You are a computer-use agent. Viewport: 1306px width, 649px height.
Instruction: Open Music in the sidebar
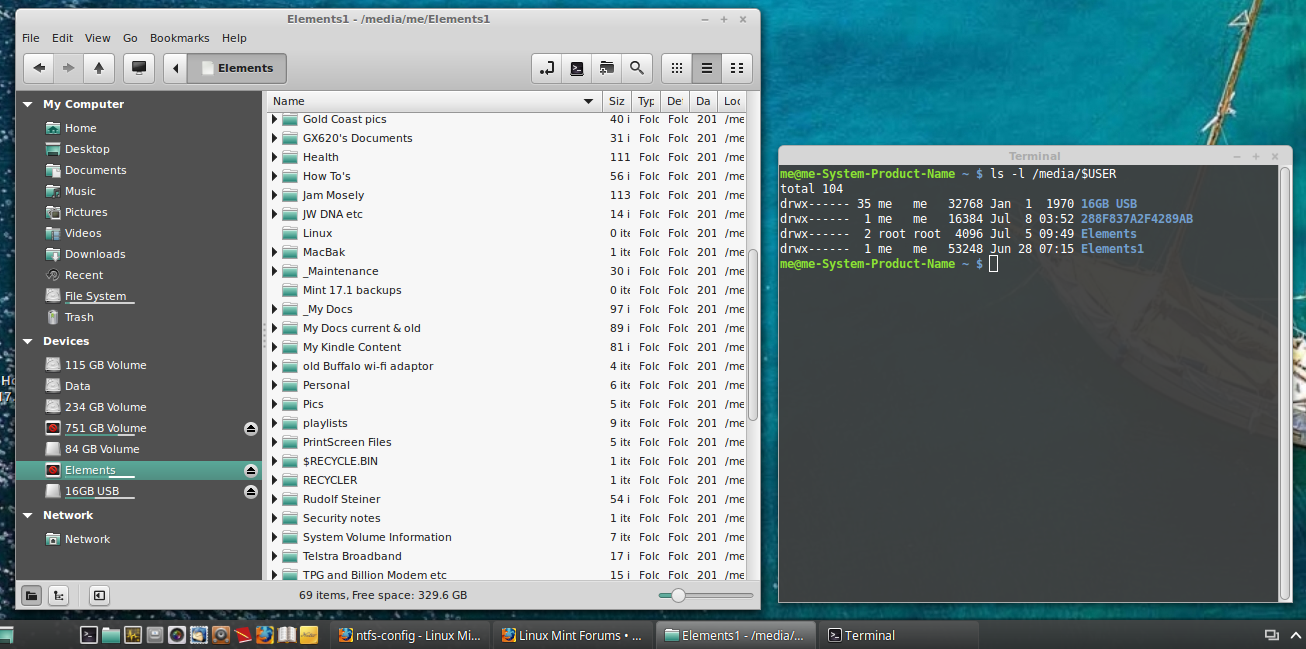tap(80, 191)
